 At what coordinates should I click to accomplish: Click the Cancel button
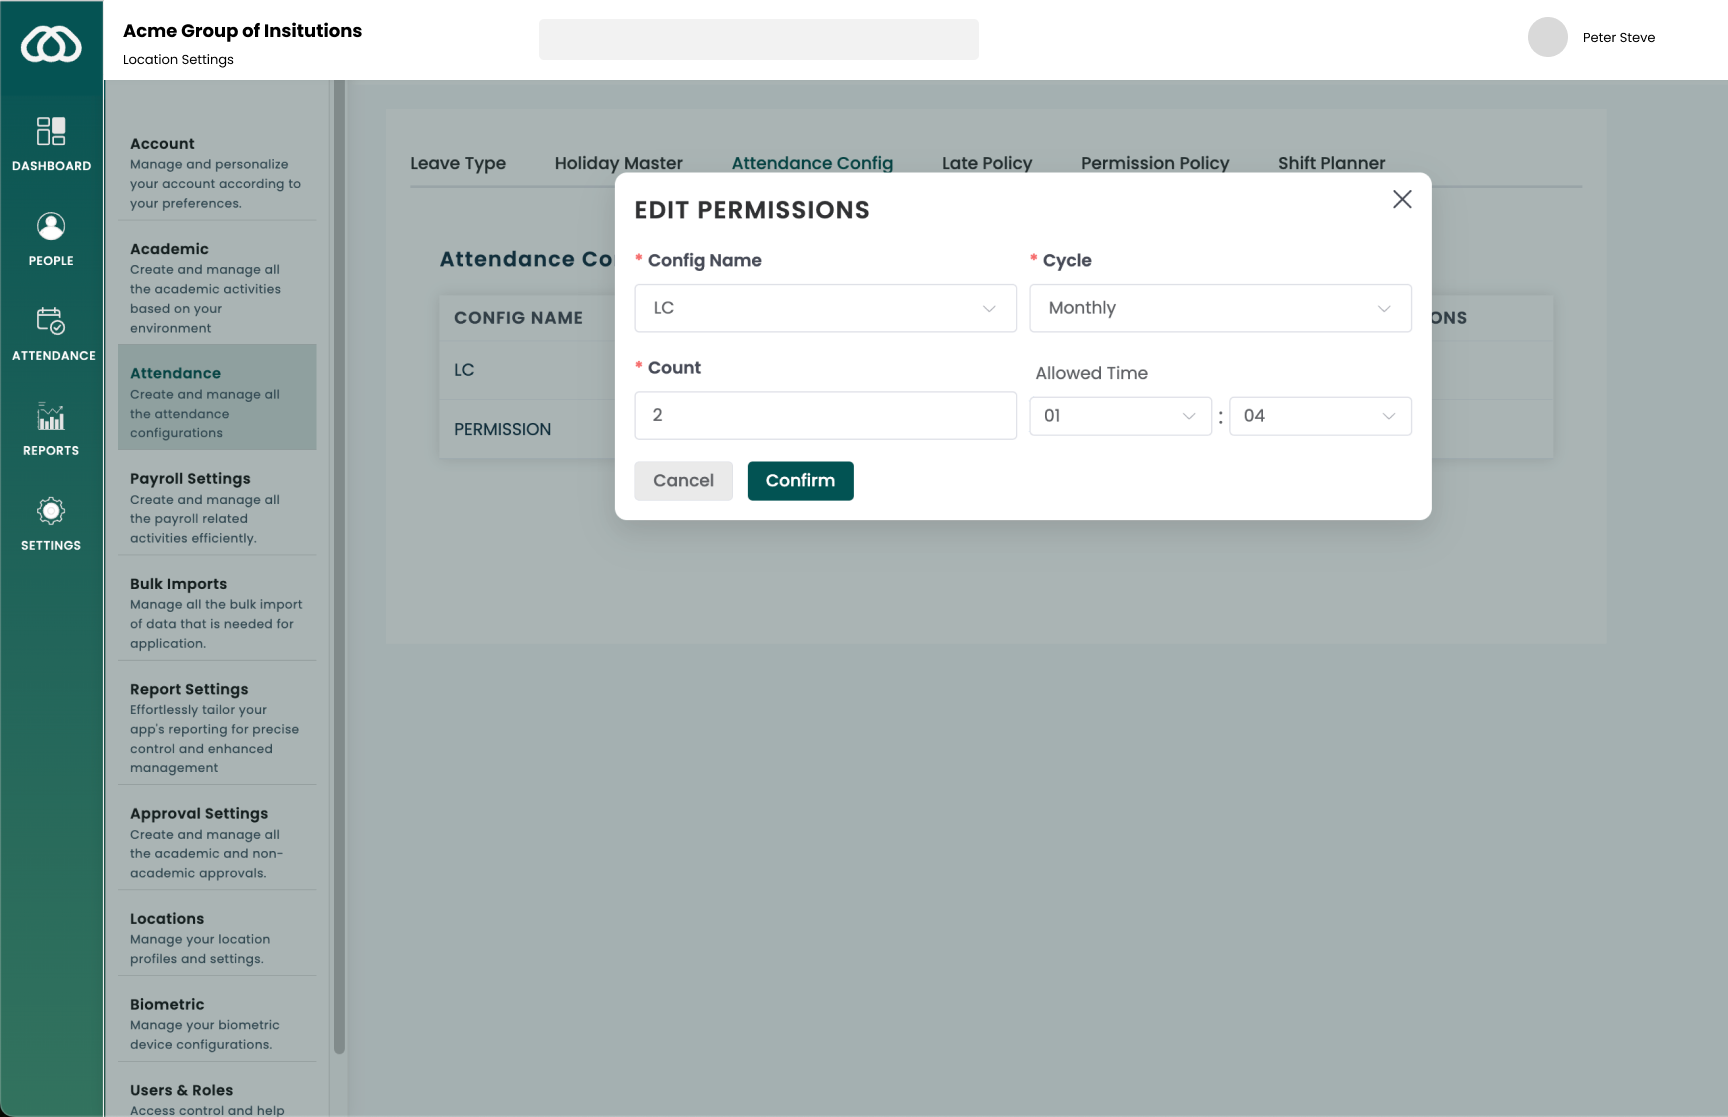pos(683,481)
